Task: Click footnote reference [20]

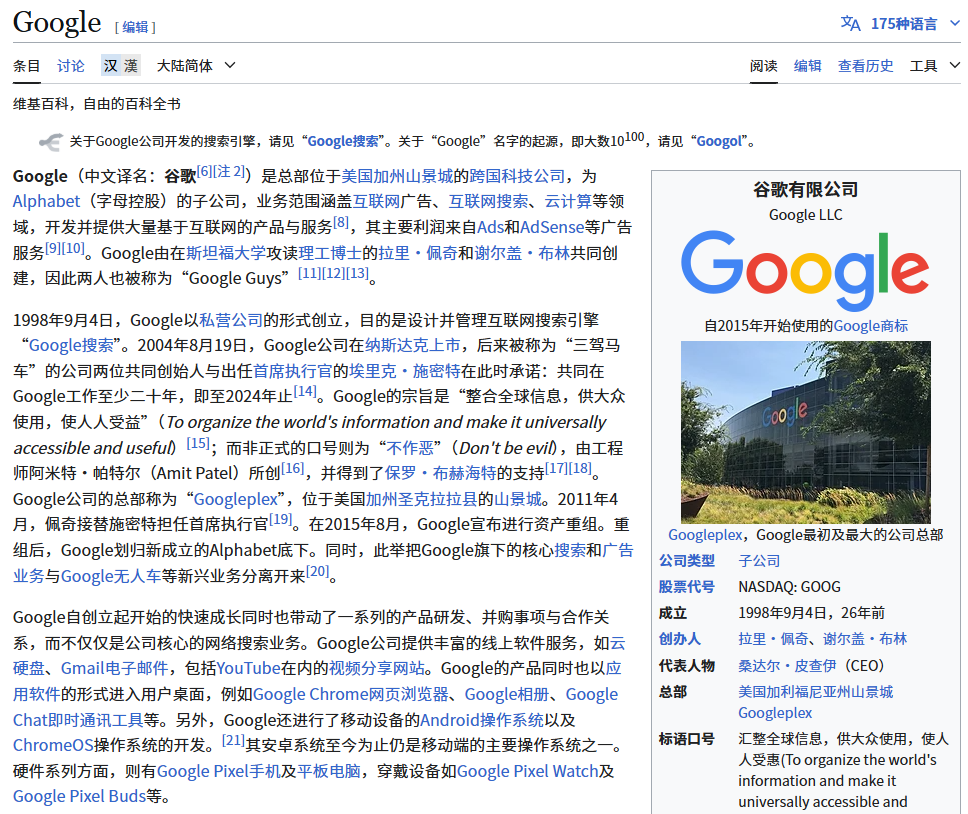Action: [318, 571]
